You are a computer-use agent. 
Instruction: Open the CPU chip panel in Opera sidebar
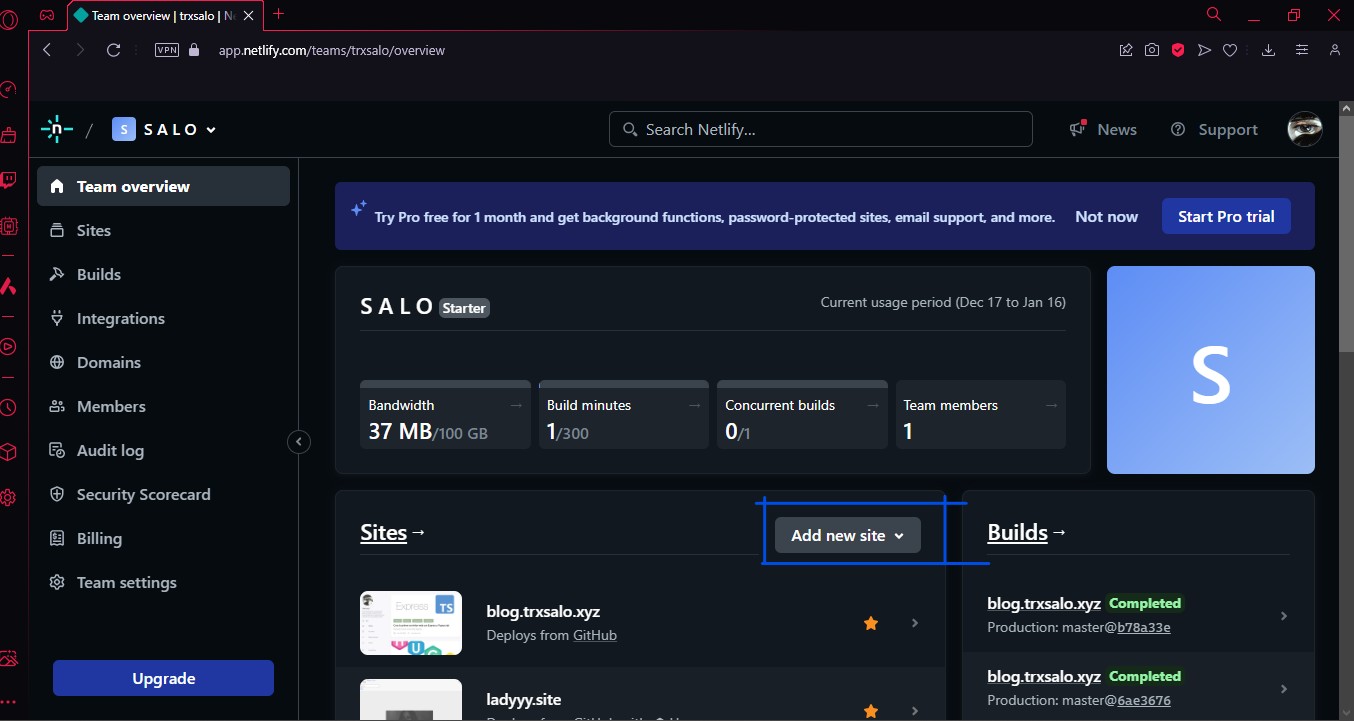[8, 226]
